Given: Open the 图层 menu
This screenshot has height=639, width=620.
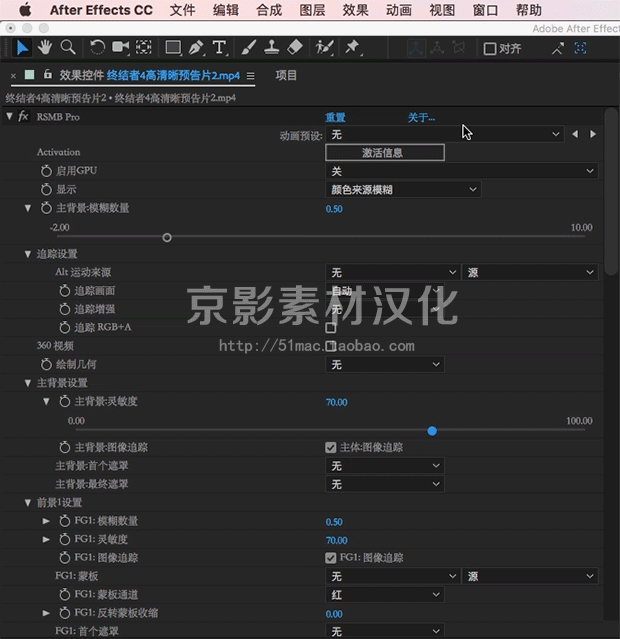Looking at the screenshot, I should point(312,10).
